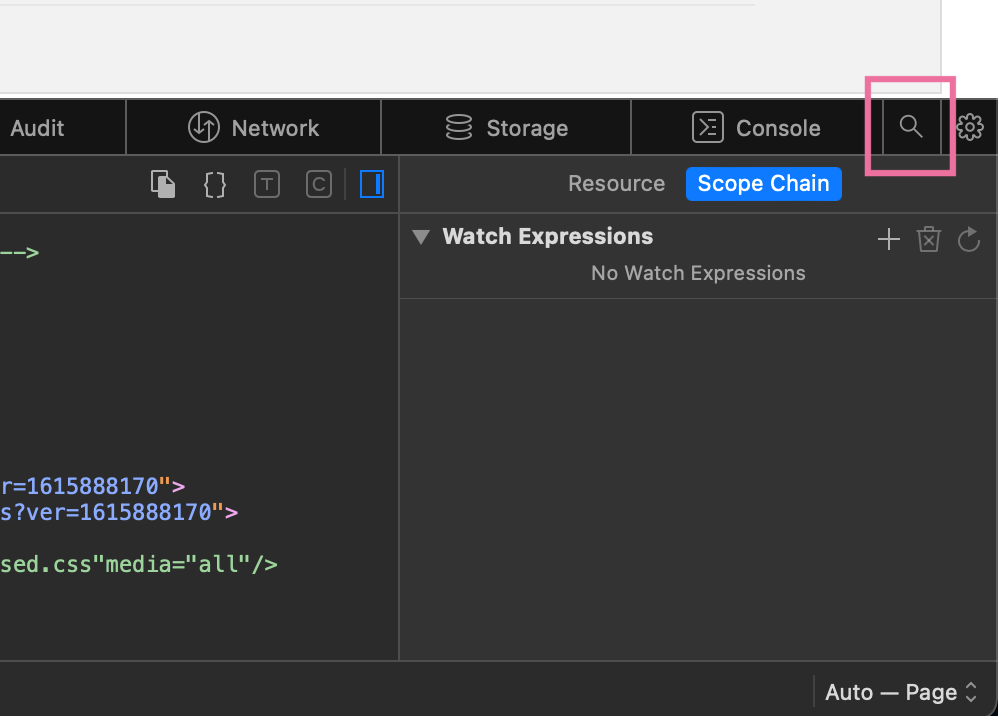The image size is (998, 716).
Task: Select the Audit tab
Action: (x=38, y=128)
